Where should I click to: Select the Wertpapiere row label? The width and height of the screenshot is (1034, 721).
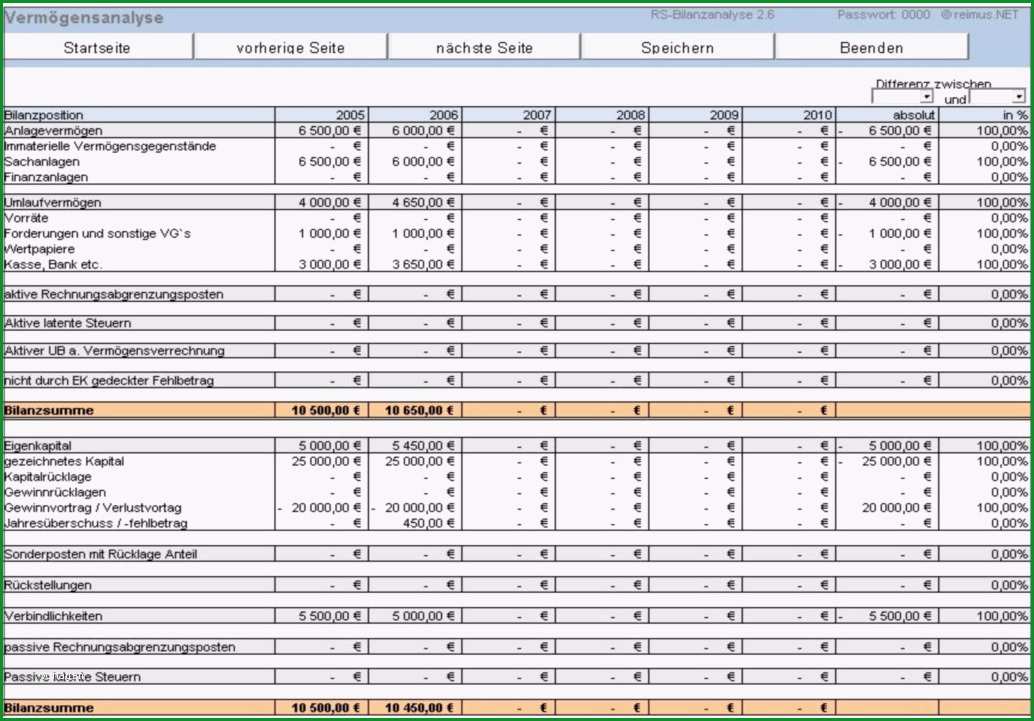pyautogui.click(x=40, y=249)
